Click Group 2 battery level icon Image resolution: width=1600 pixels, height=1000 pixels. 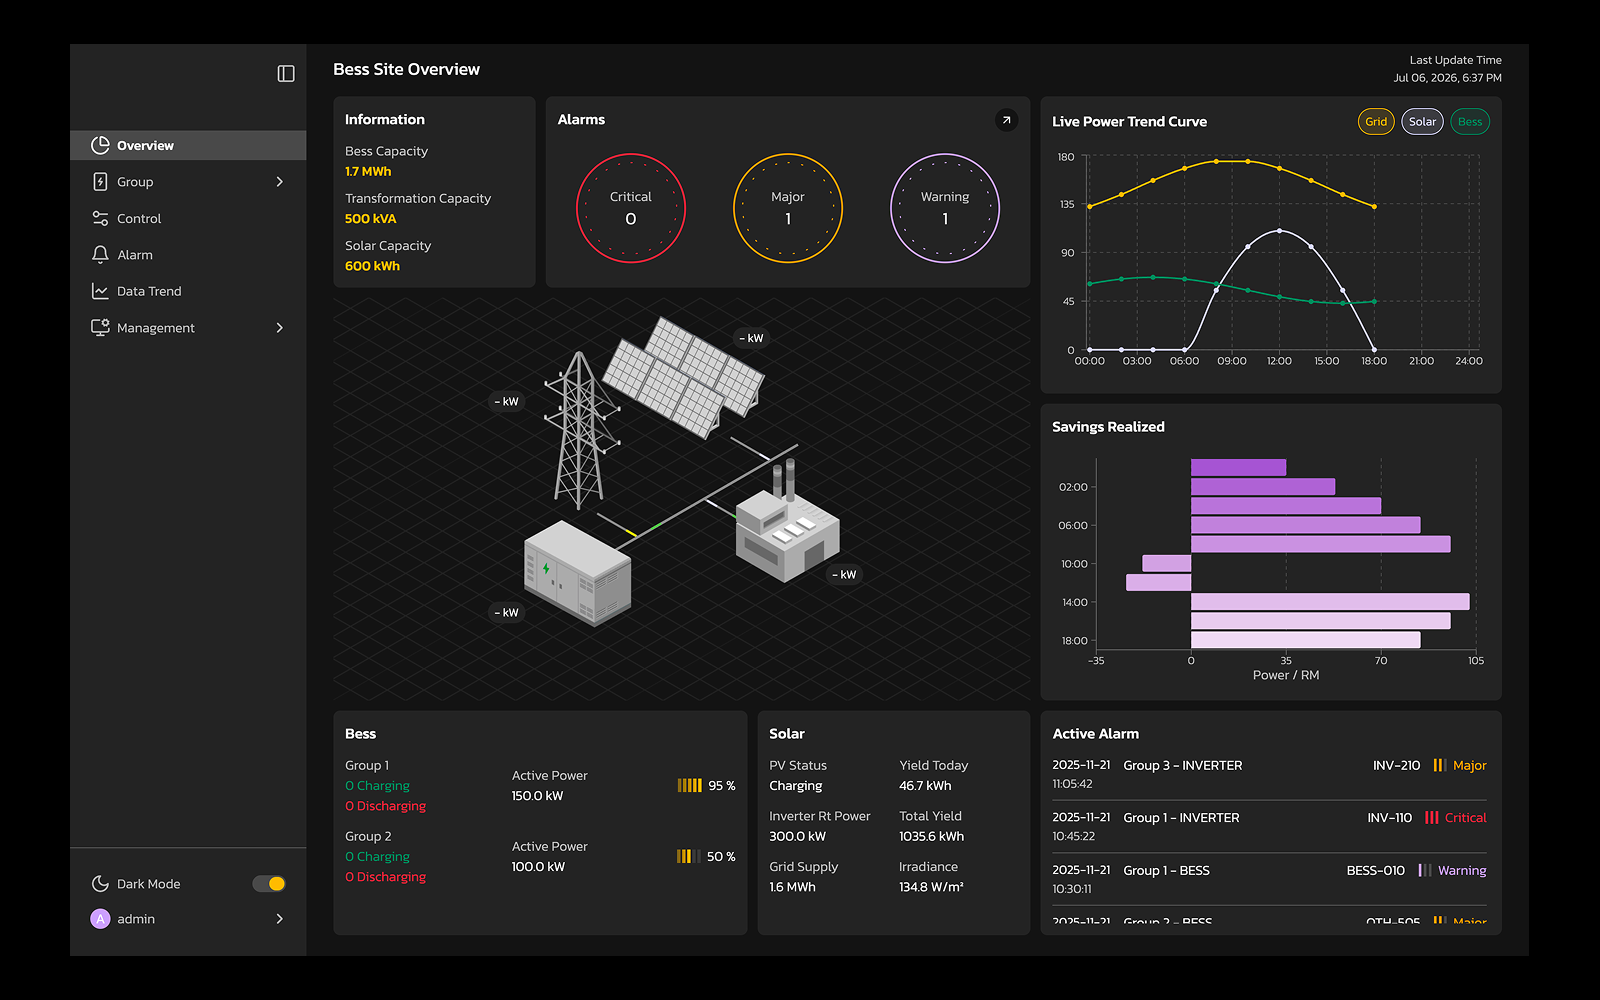point(688,857)
